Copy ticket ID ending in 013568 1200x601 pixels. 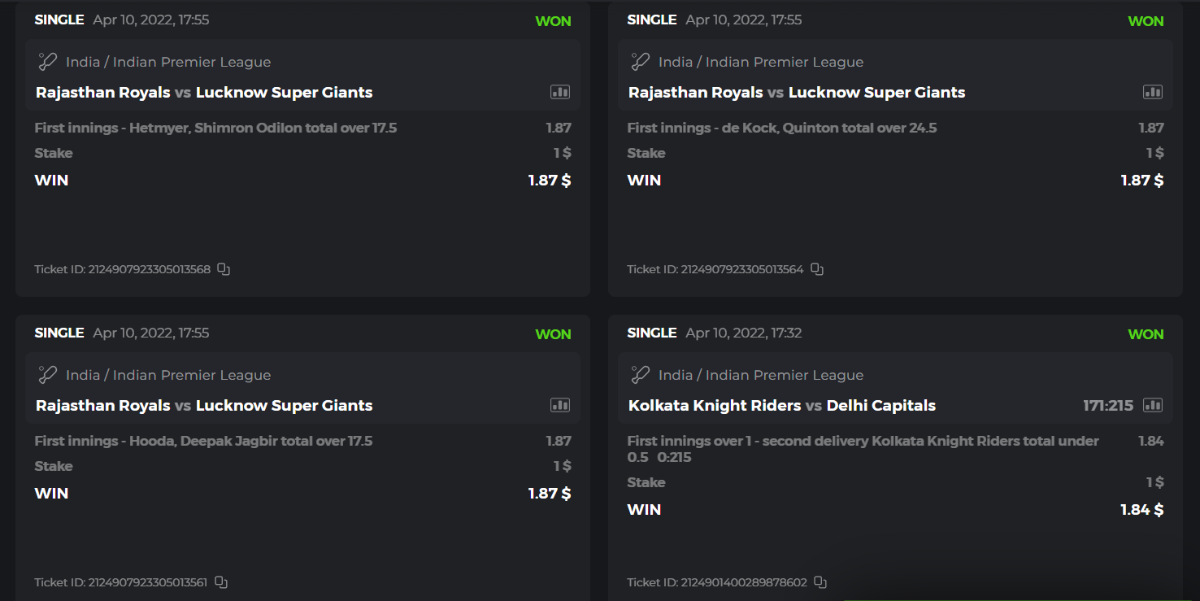point(224,269)
